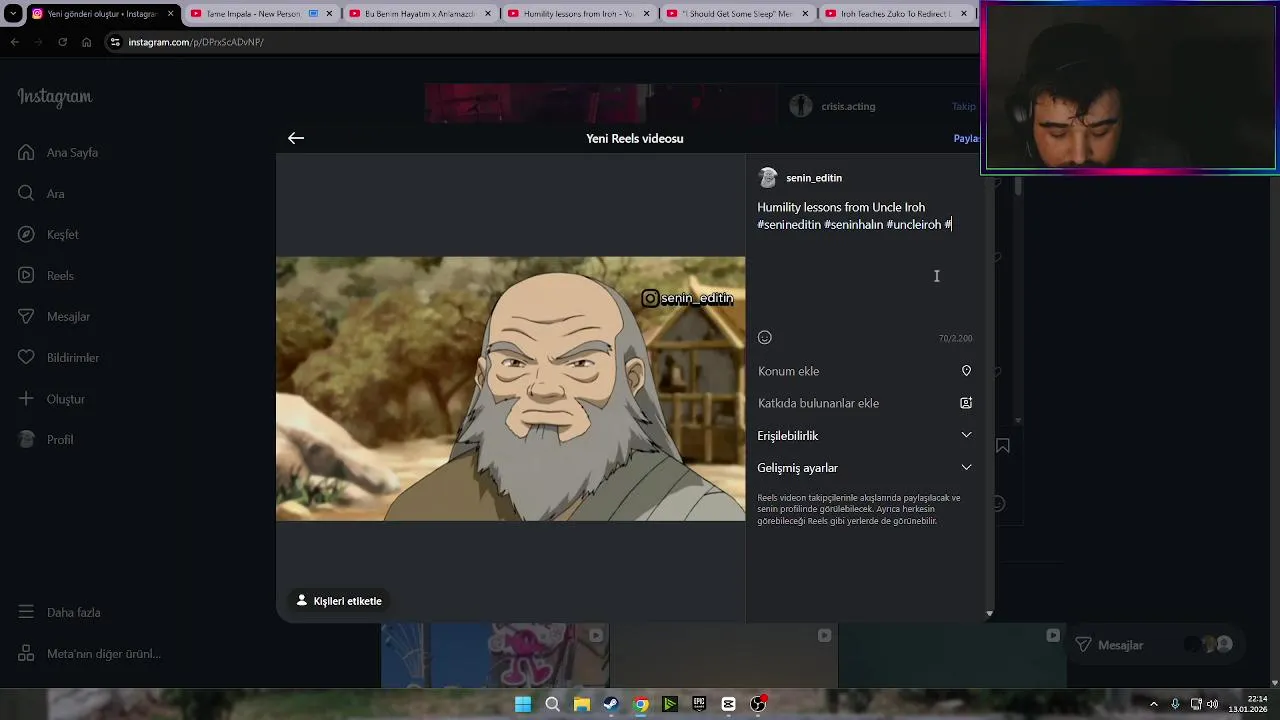1280x720 pixels.
Task: Open Ana Sayfa in the Instagram sidebar
Action: [x=58, y=153]
